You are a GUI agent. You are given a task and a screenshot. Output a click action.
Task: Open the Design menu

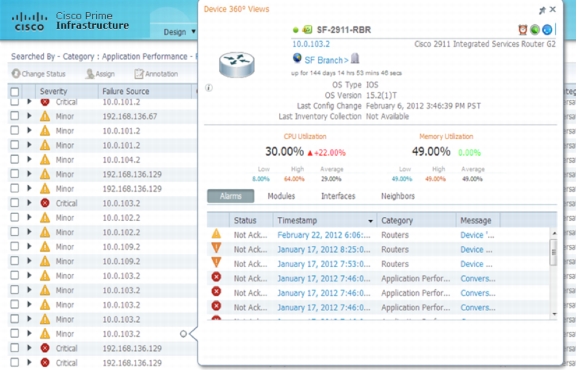pos(179,32)
